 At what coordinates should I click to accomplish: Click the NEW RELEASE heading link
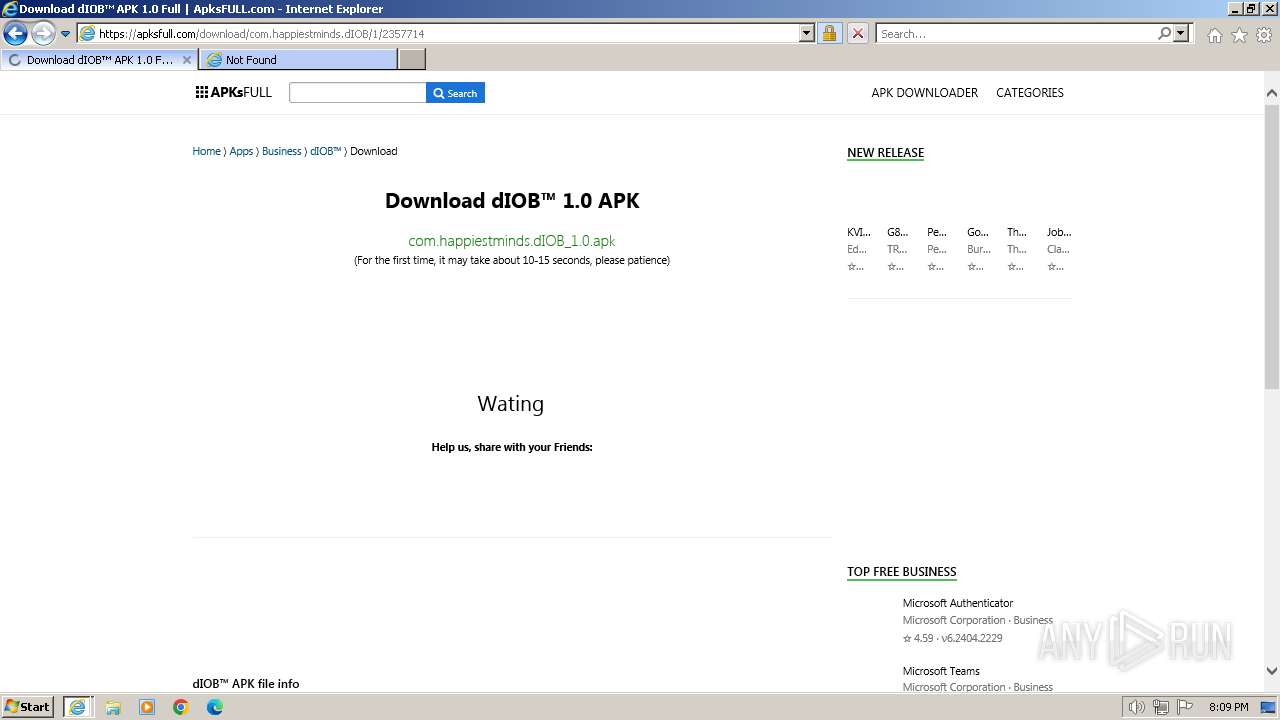885,153
